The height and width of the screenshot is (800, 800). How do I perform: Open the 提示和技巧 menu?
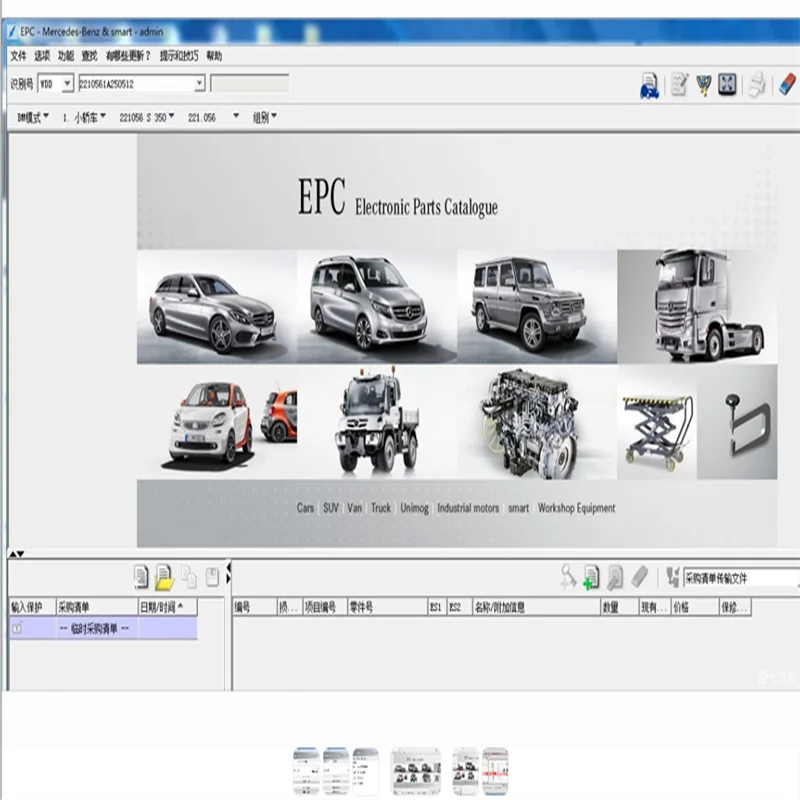(179, 56)
